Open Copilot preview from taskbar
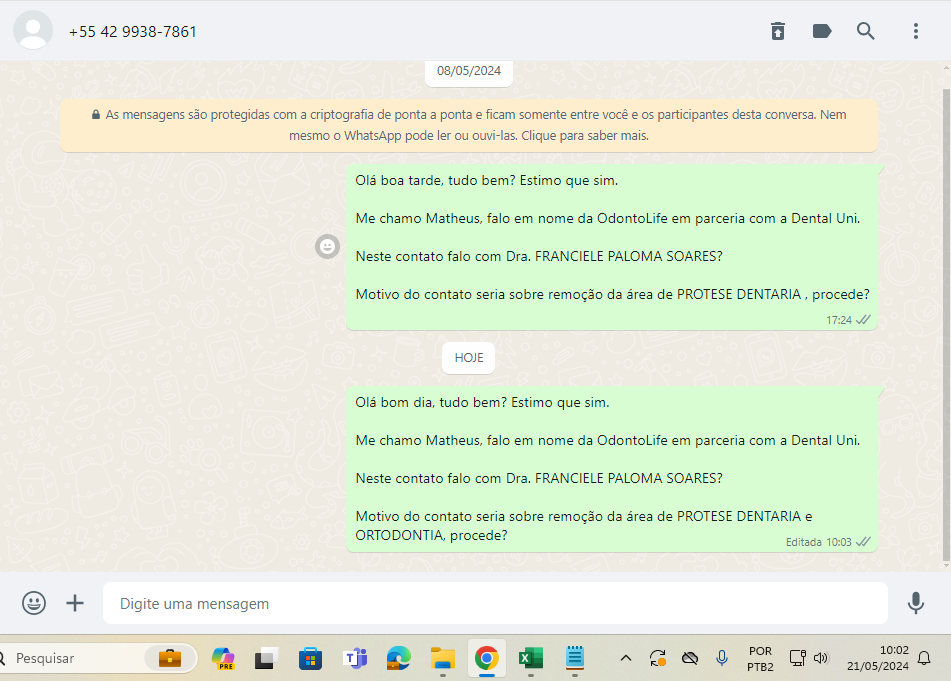 (x=223, y=658)
